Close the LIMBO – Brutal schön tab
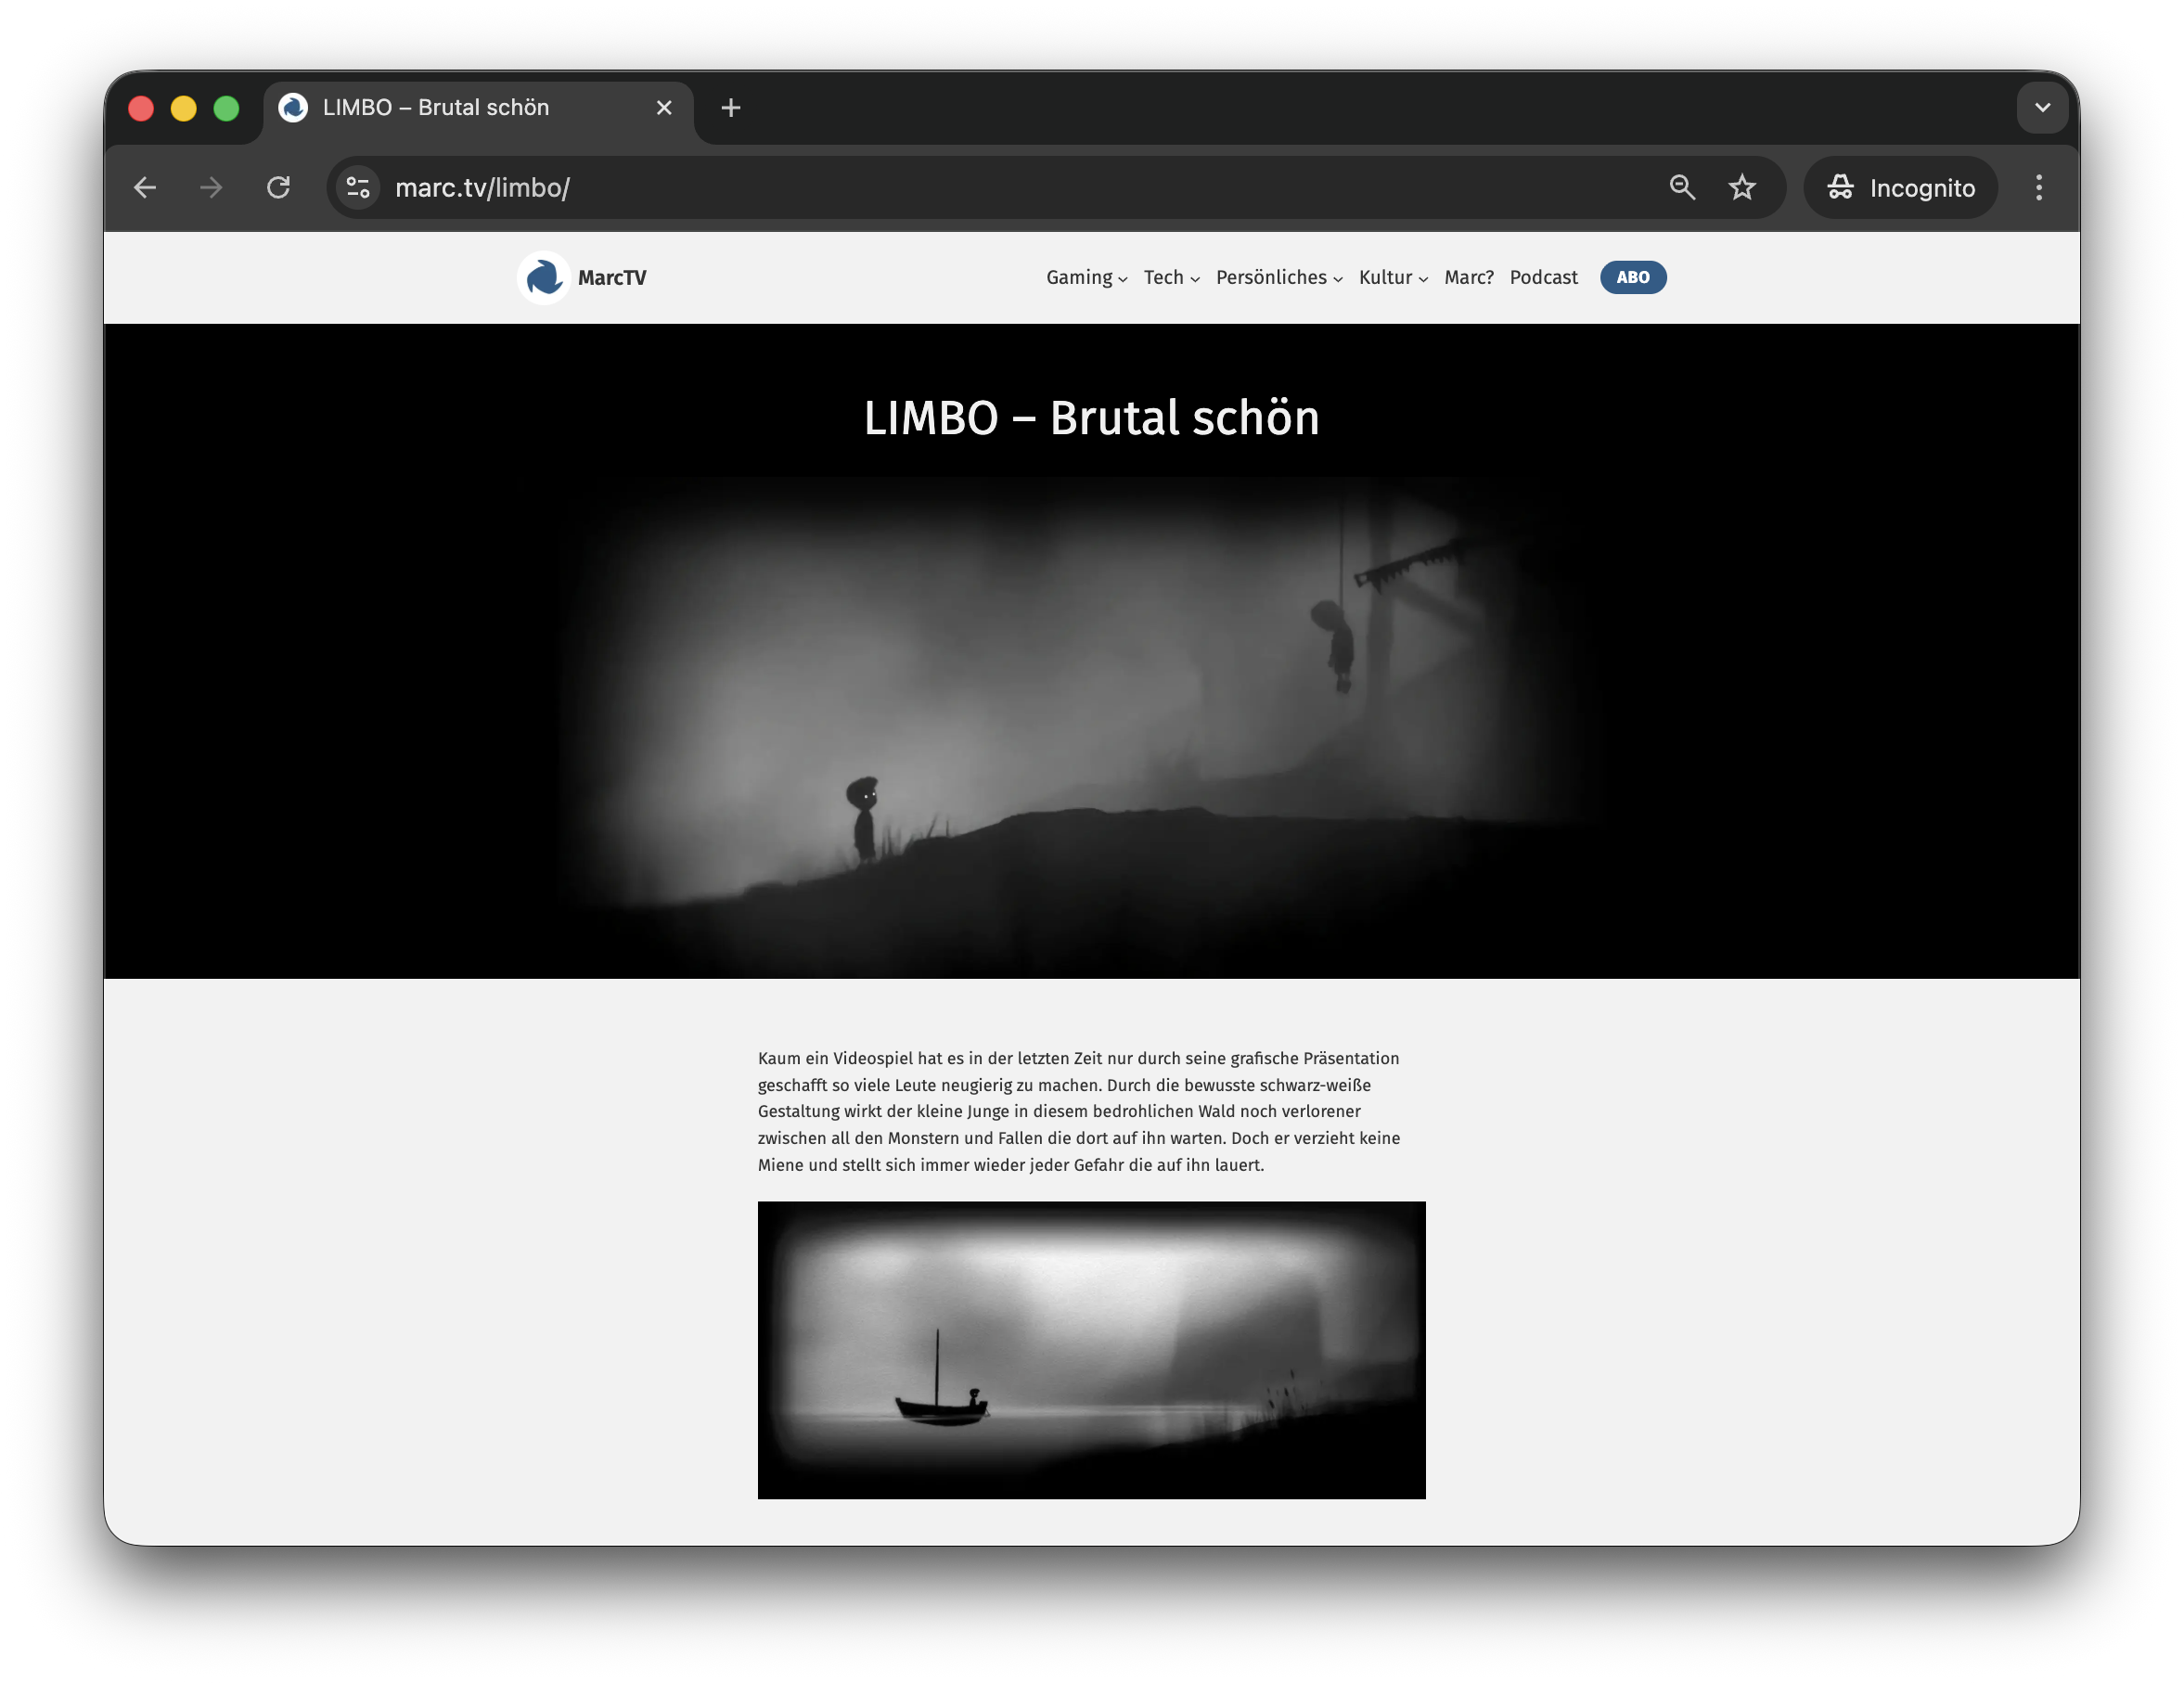This screenshot has height=1683, width=2184. click(x=664, y=108)
